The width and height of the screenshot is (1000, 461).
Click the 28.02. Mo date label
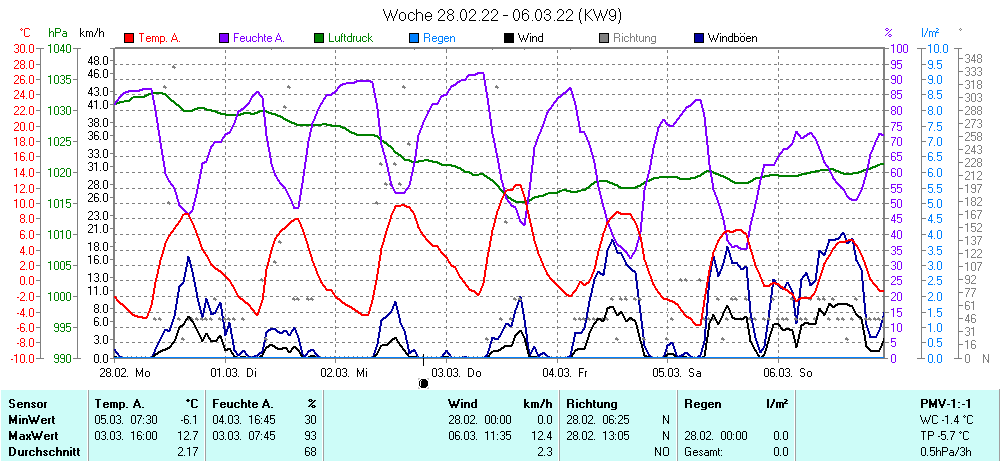[125, 372]
